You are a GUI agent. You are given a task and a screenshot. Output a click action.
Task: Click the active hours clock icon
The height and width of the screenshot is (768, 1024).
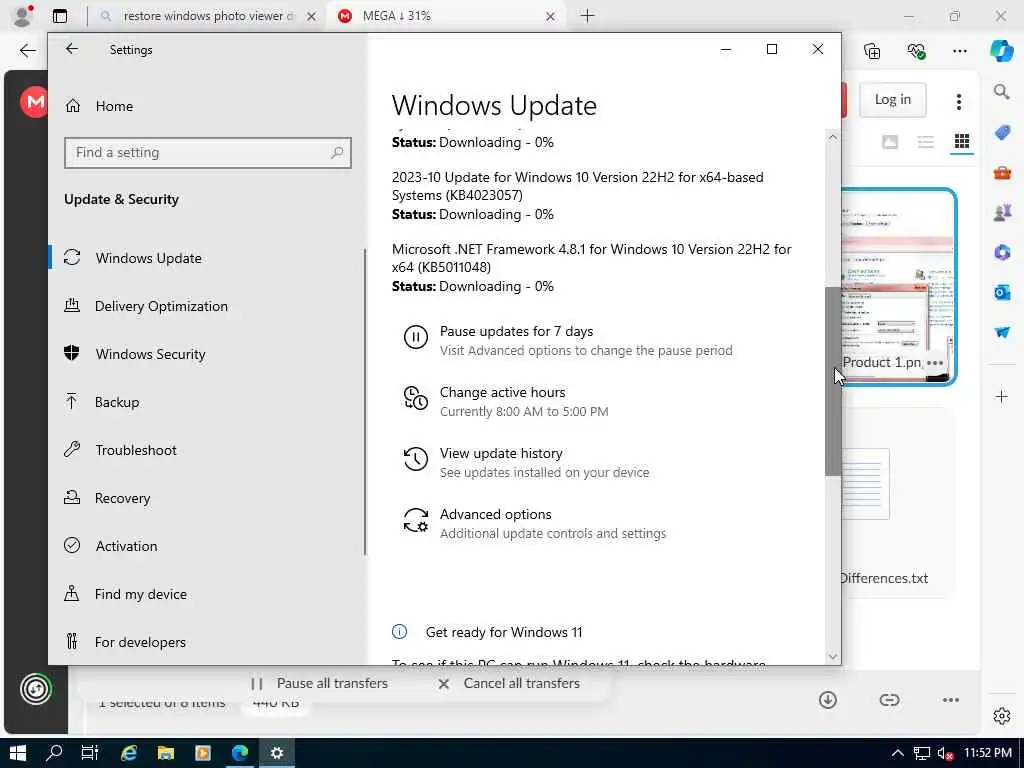tap(416, 398)
